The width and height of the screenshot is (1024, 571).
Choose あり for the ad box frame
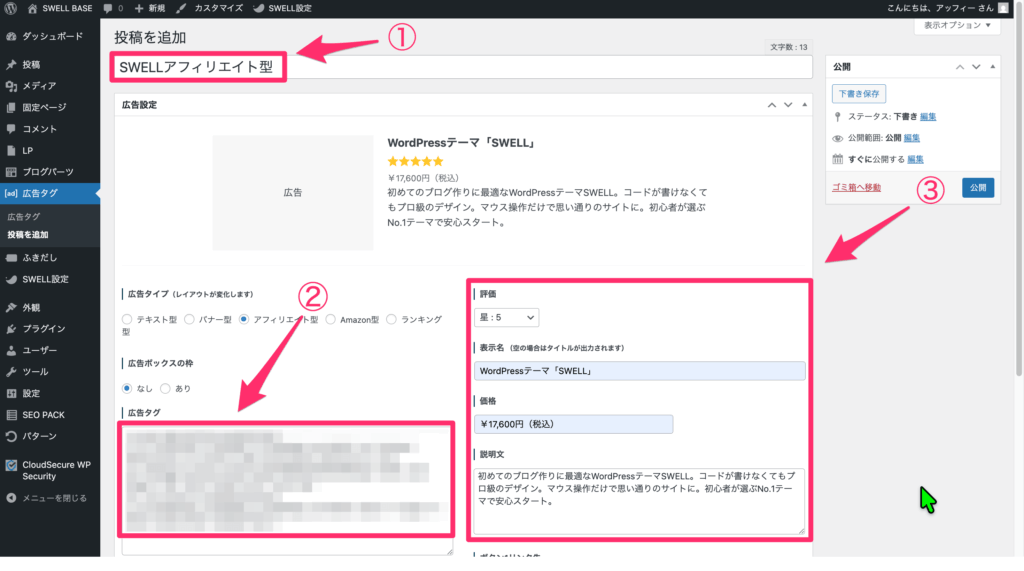click(x=166, y=388)
